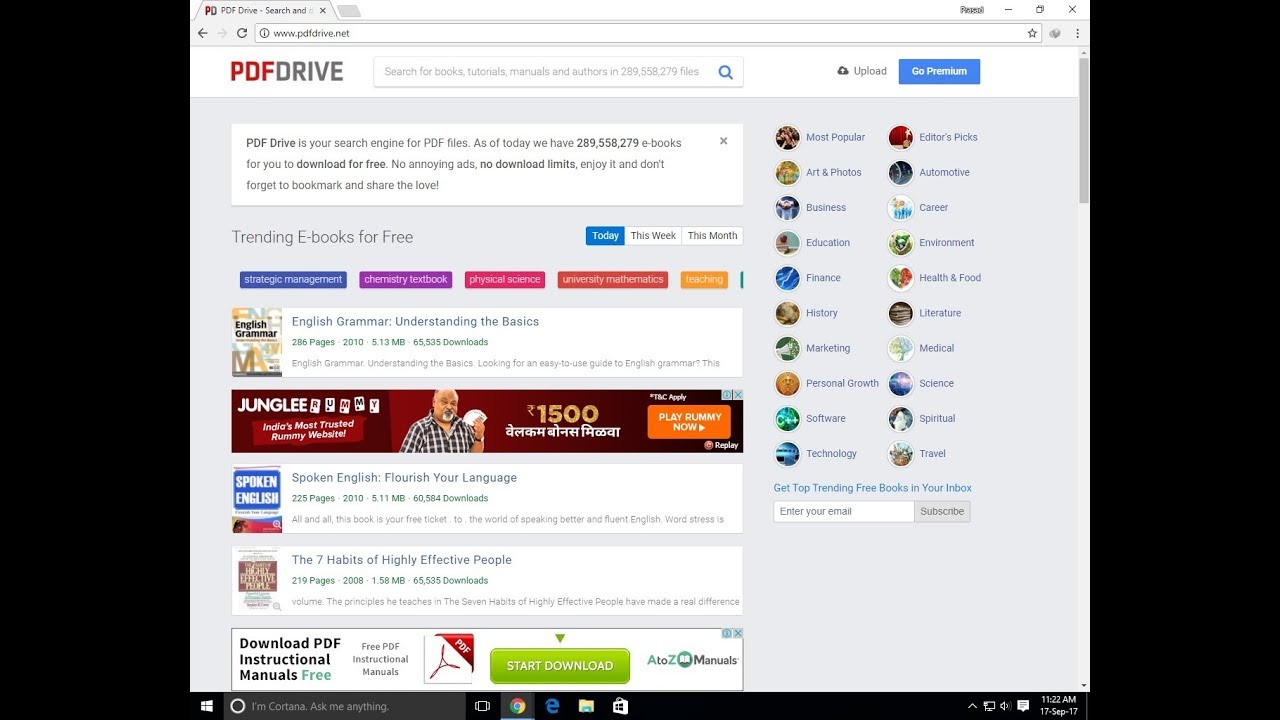Click the Enter your email field

tap(844, 511)
